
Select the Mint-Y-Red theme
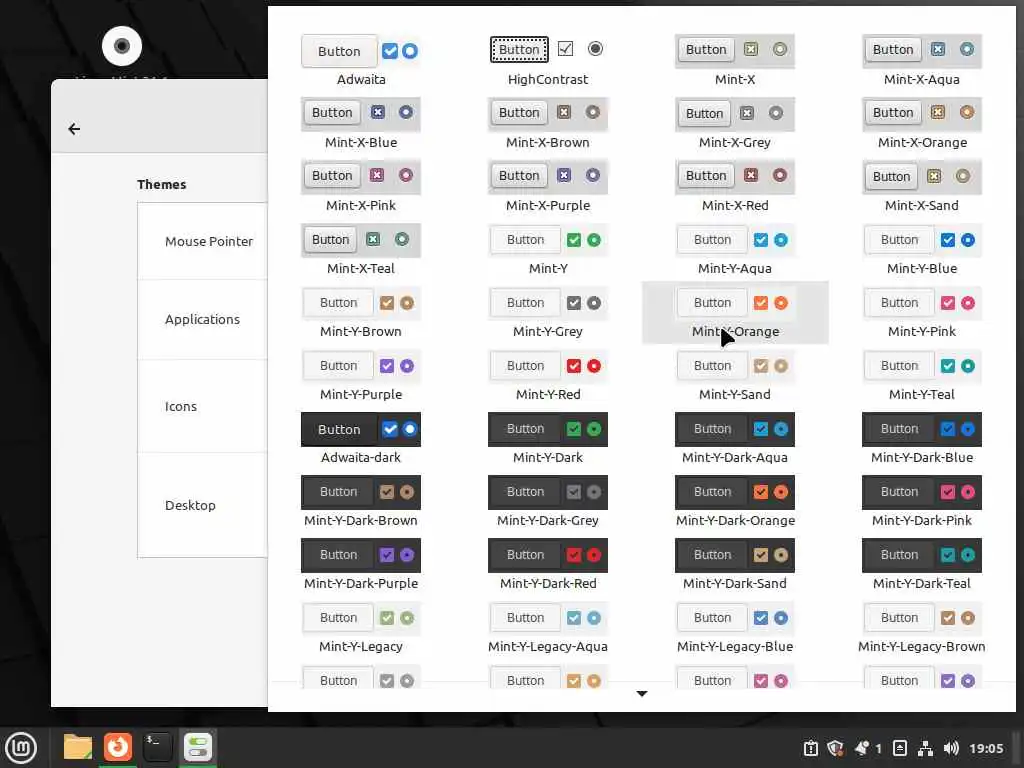click(548, 376)
